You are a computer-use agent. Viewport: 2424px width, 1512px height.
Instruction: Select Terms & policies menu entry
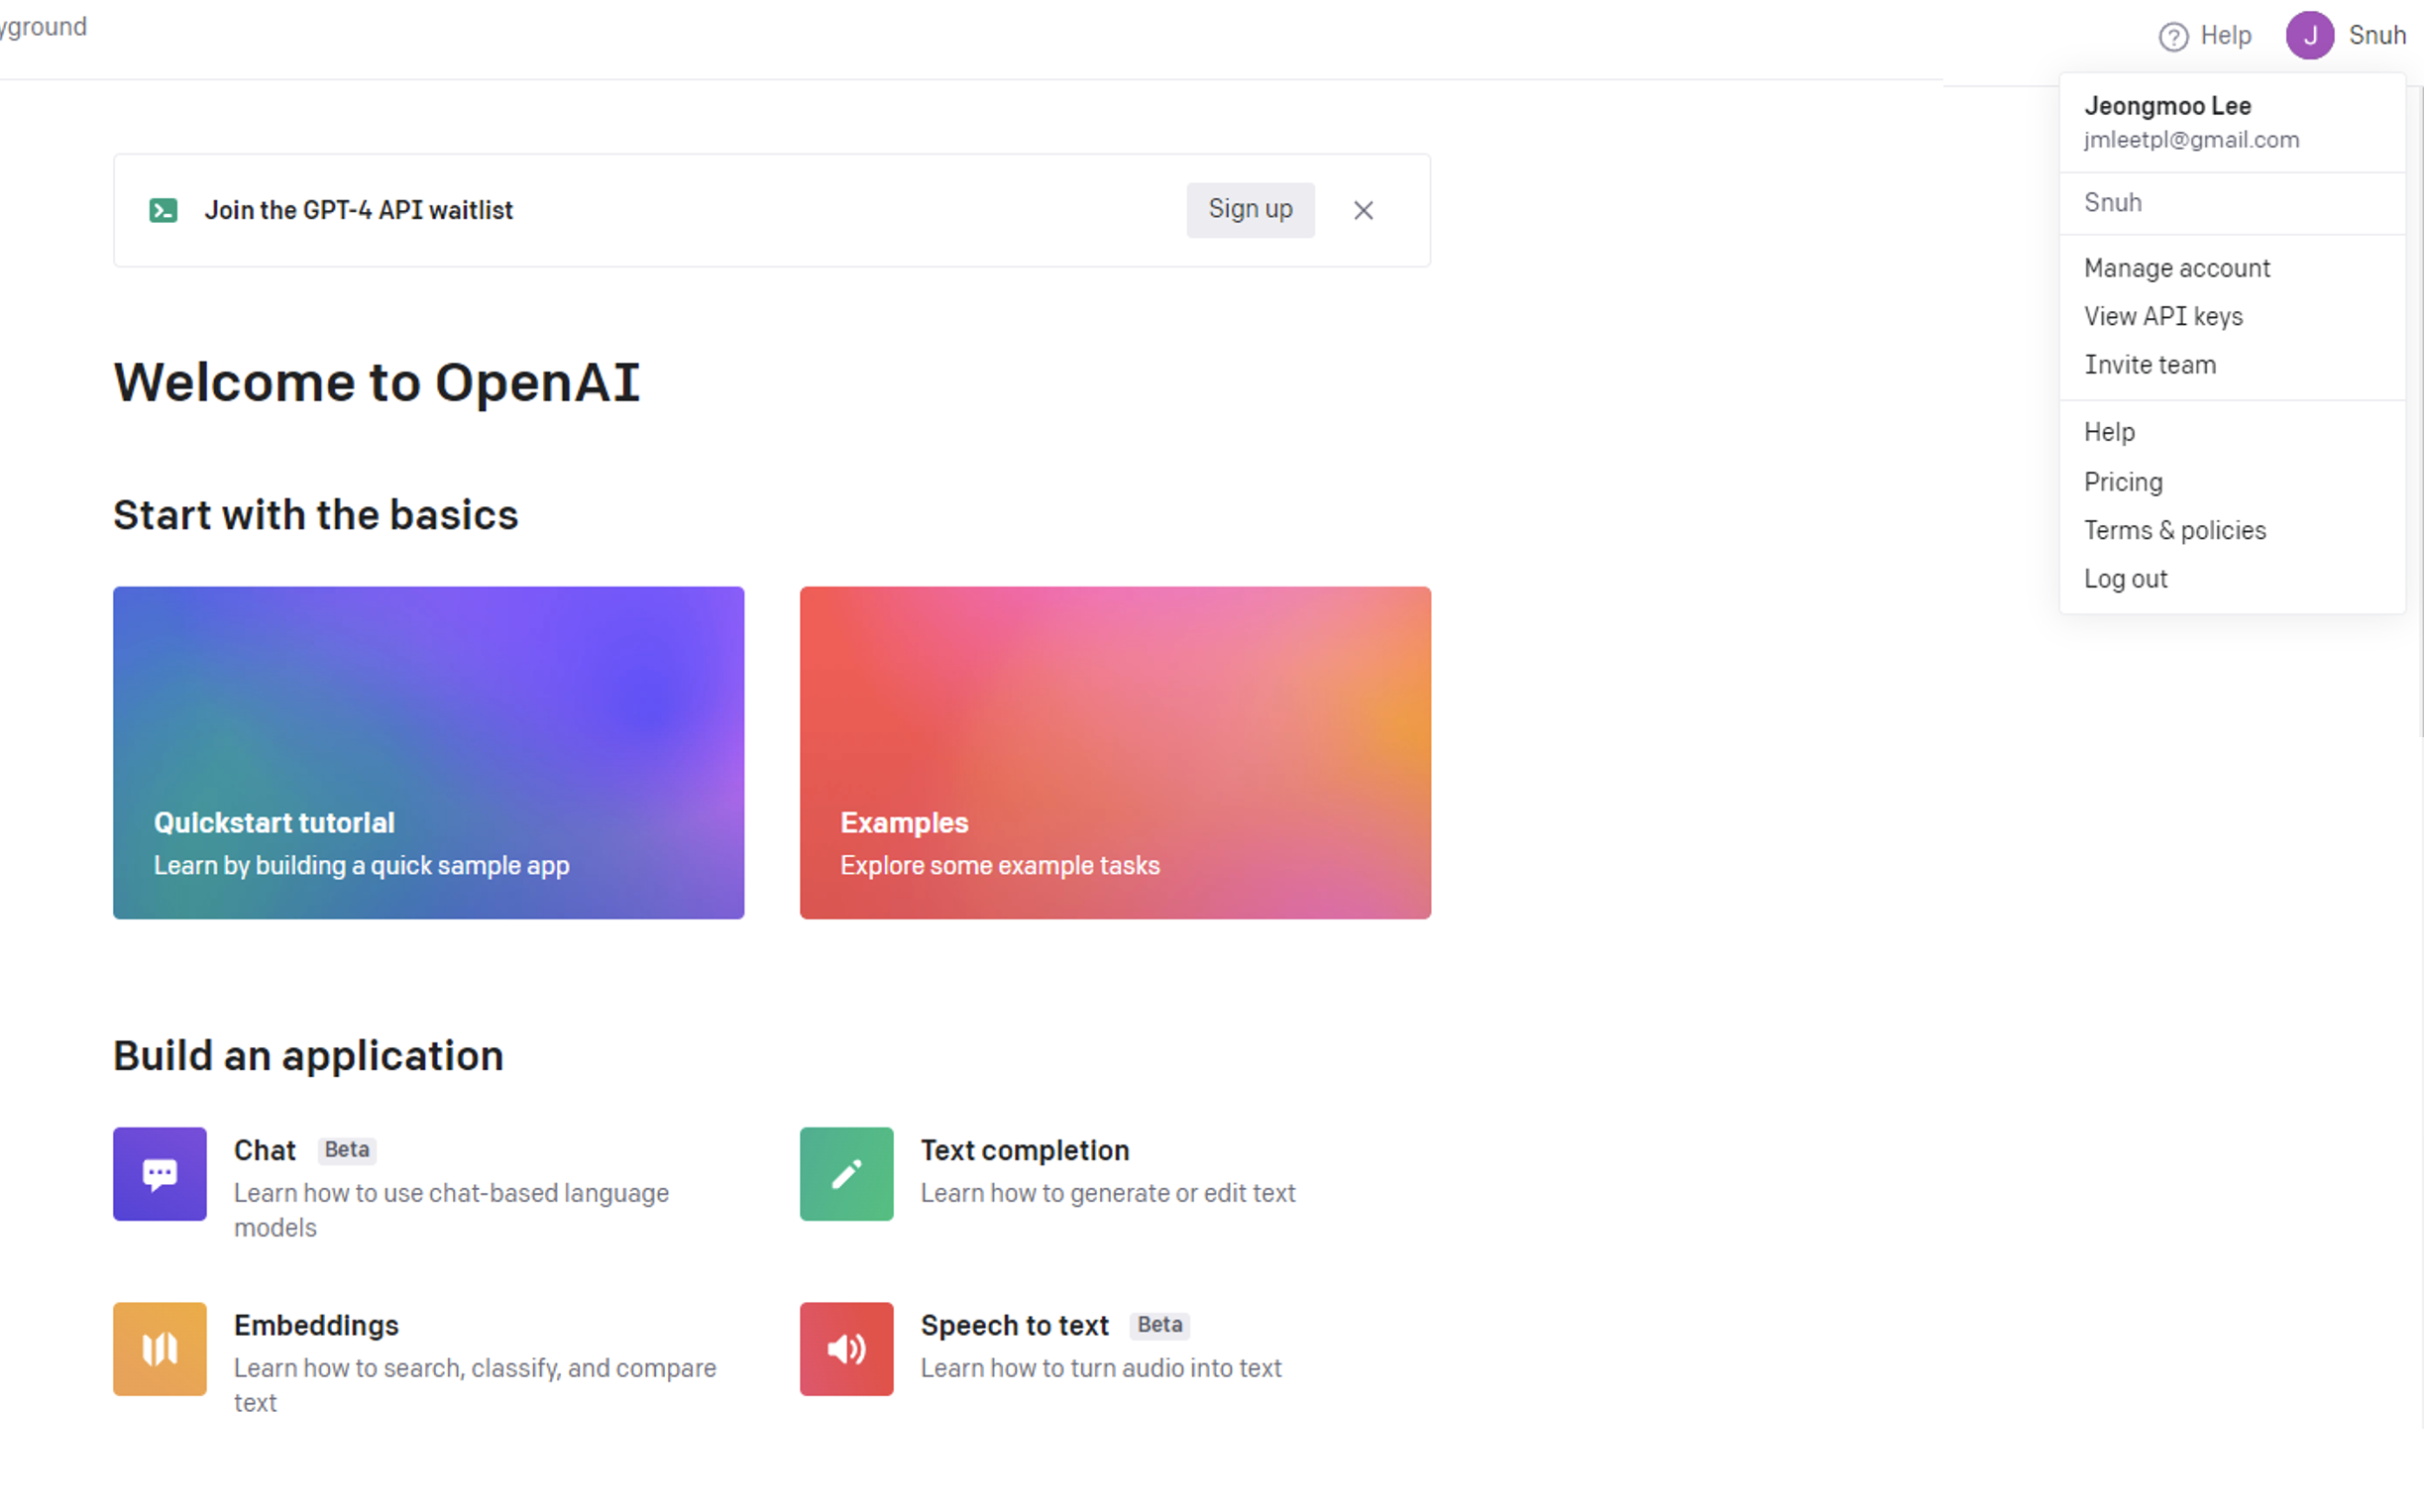pyautogui.click(x=2175, y=530)
